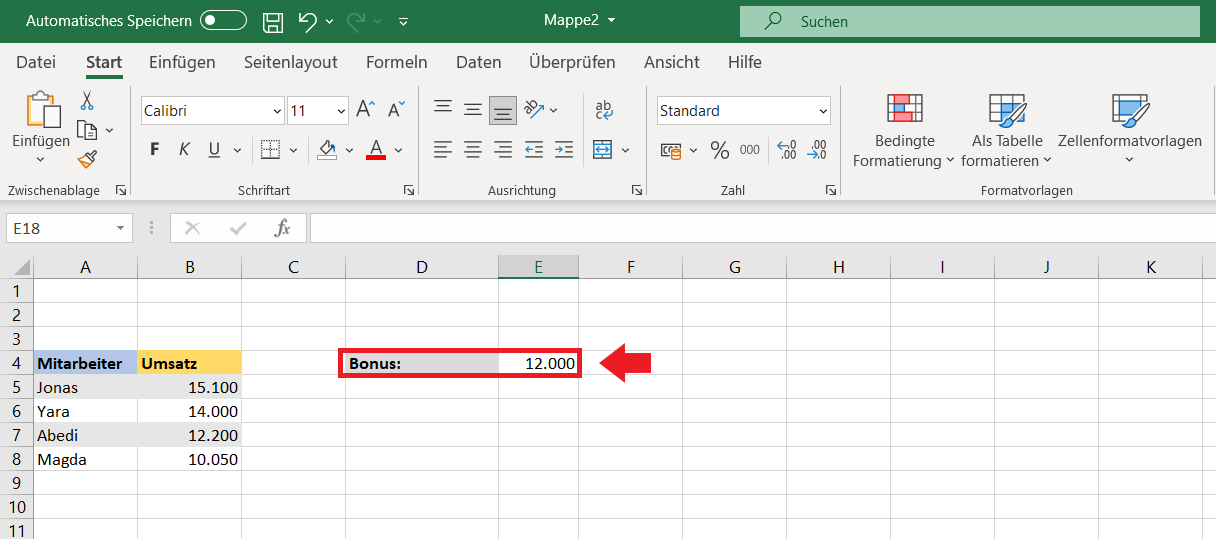The height and width of the screenshot is (539, 1216).
Task: Toggle underline U formatting
Action: coord(214,150)
